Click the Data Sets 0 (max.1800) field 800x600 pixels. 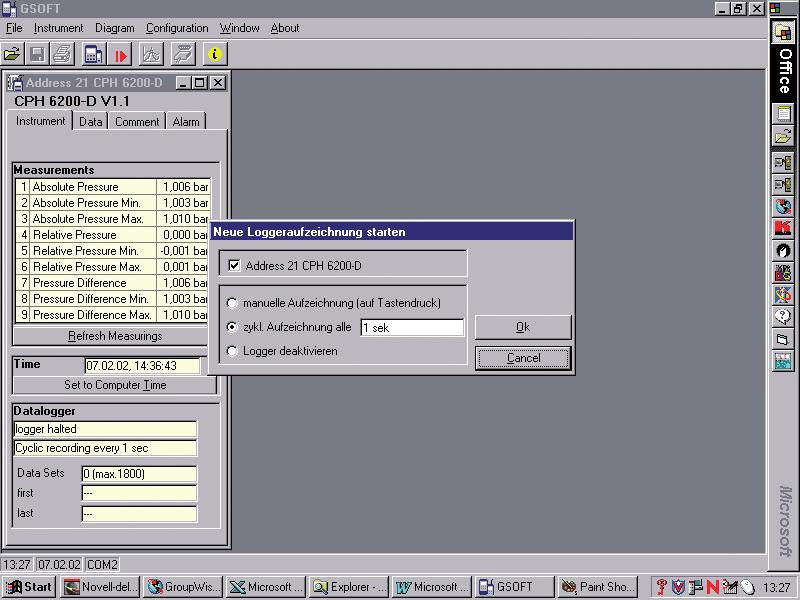pyautogui.click(x=139, y=474)
